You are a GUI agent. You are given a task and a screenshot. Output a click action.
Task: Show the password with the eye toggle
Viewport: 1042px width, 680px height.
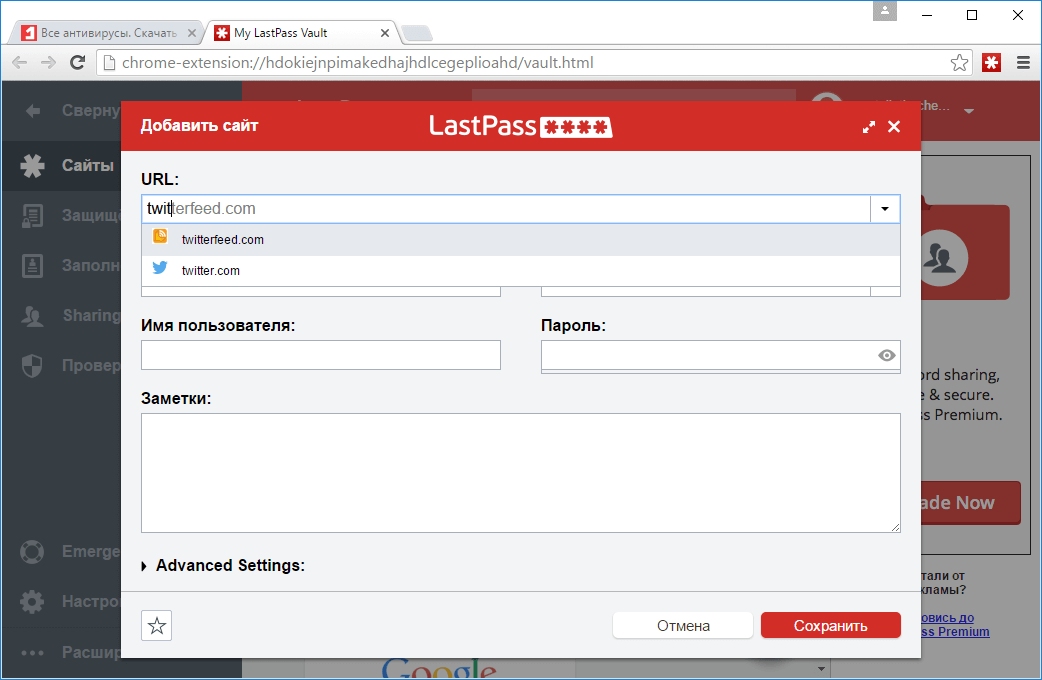[x=886, y=355]
